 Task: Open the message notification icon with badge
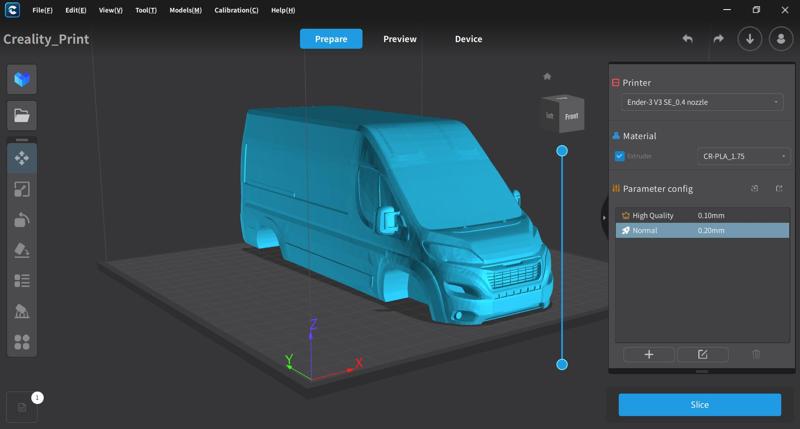[22, 407]
